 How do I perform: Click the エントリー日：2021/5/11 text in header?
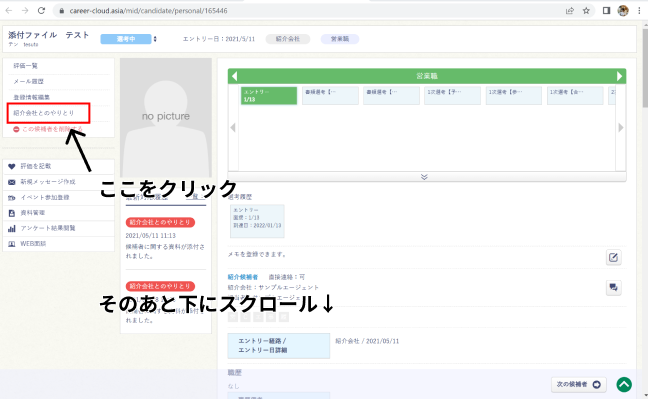[x=219, y=39]
